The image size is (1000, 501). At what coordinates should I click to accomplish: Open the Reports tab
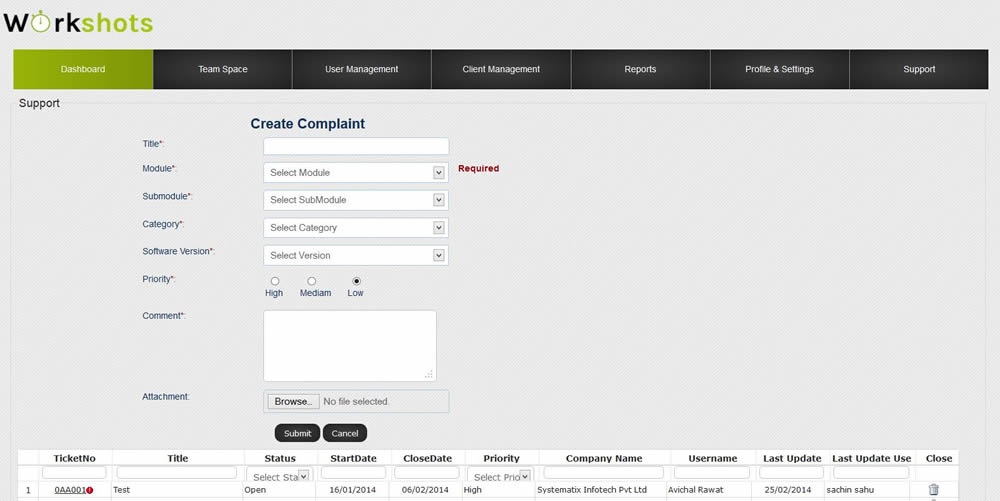(x=640, y=70)
